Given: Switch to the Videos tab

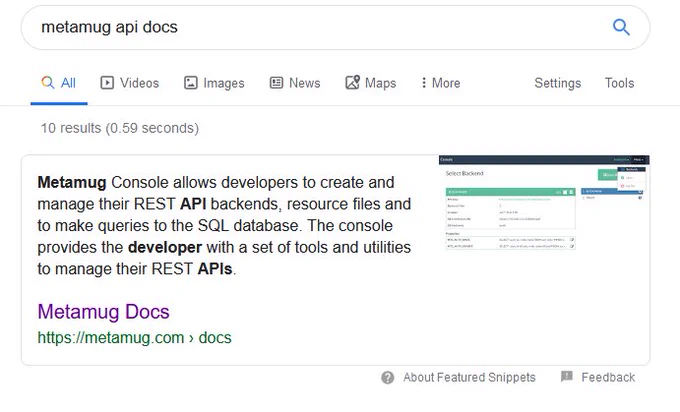Looking at the screenshot, I should (x=130, y=83).
